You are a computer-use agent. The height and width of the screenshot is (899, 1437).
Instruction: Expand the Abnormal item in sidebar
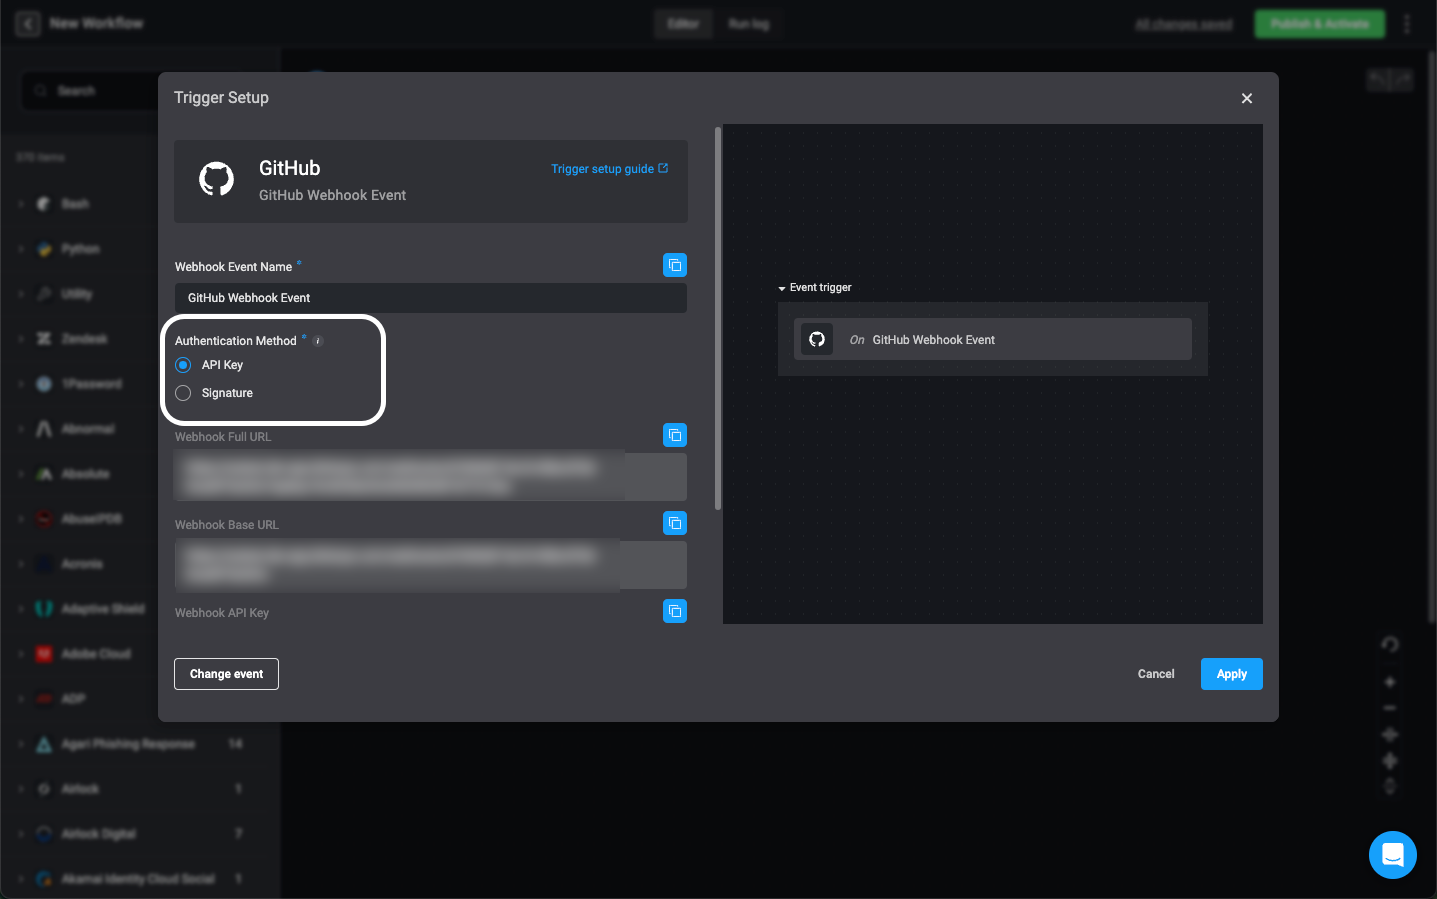pos(21,429)
